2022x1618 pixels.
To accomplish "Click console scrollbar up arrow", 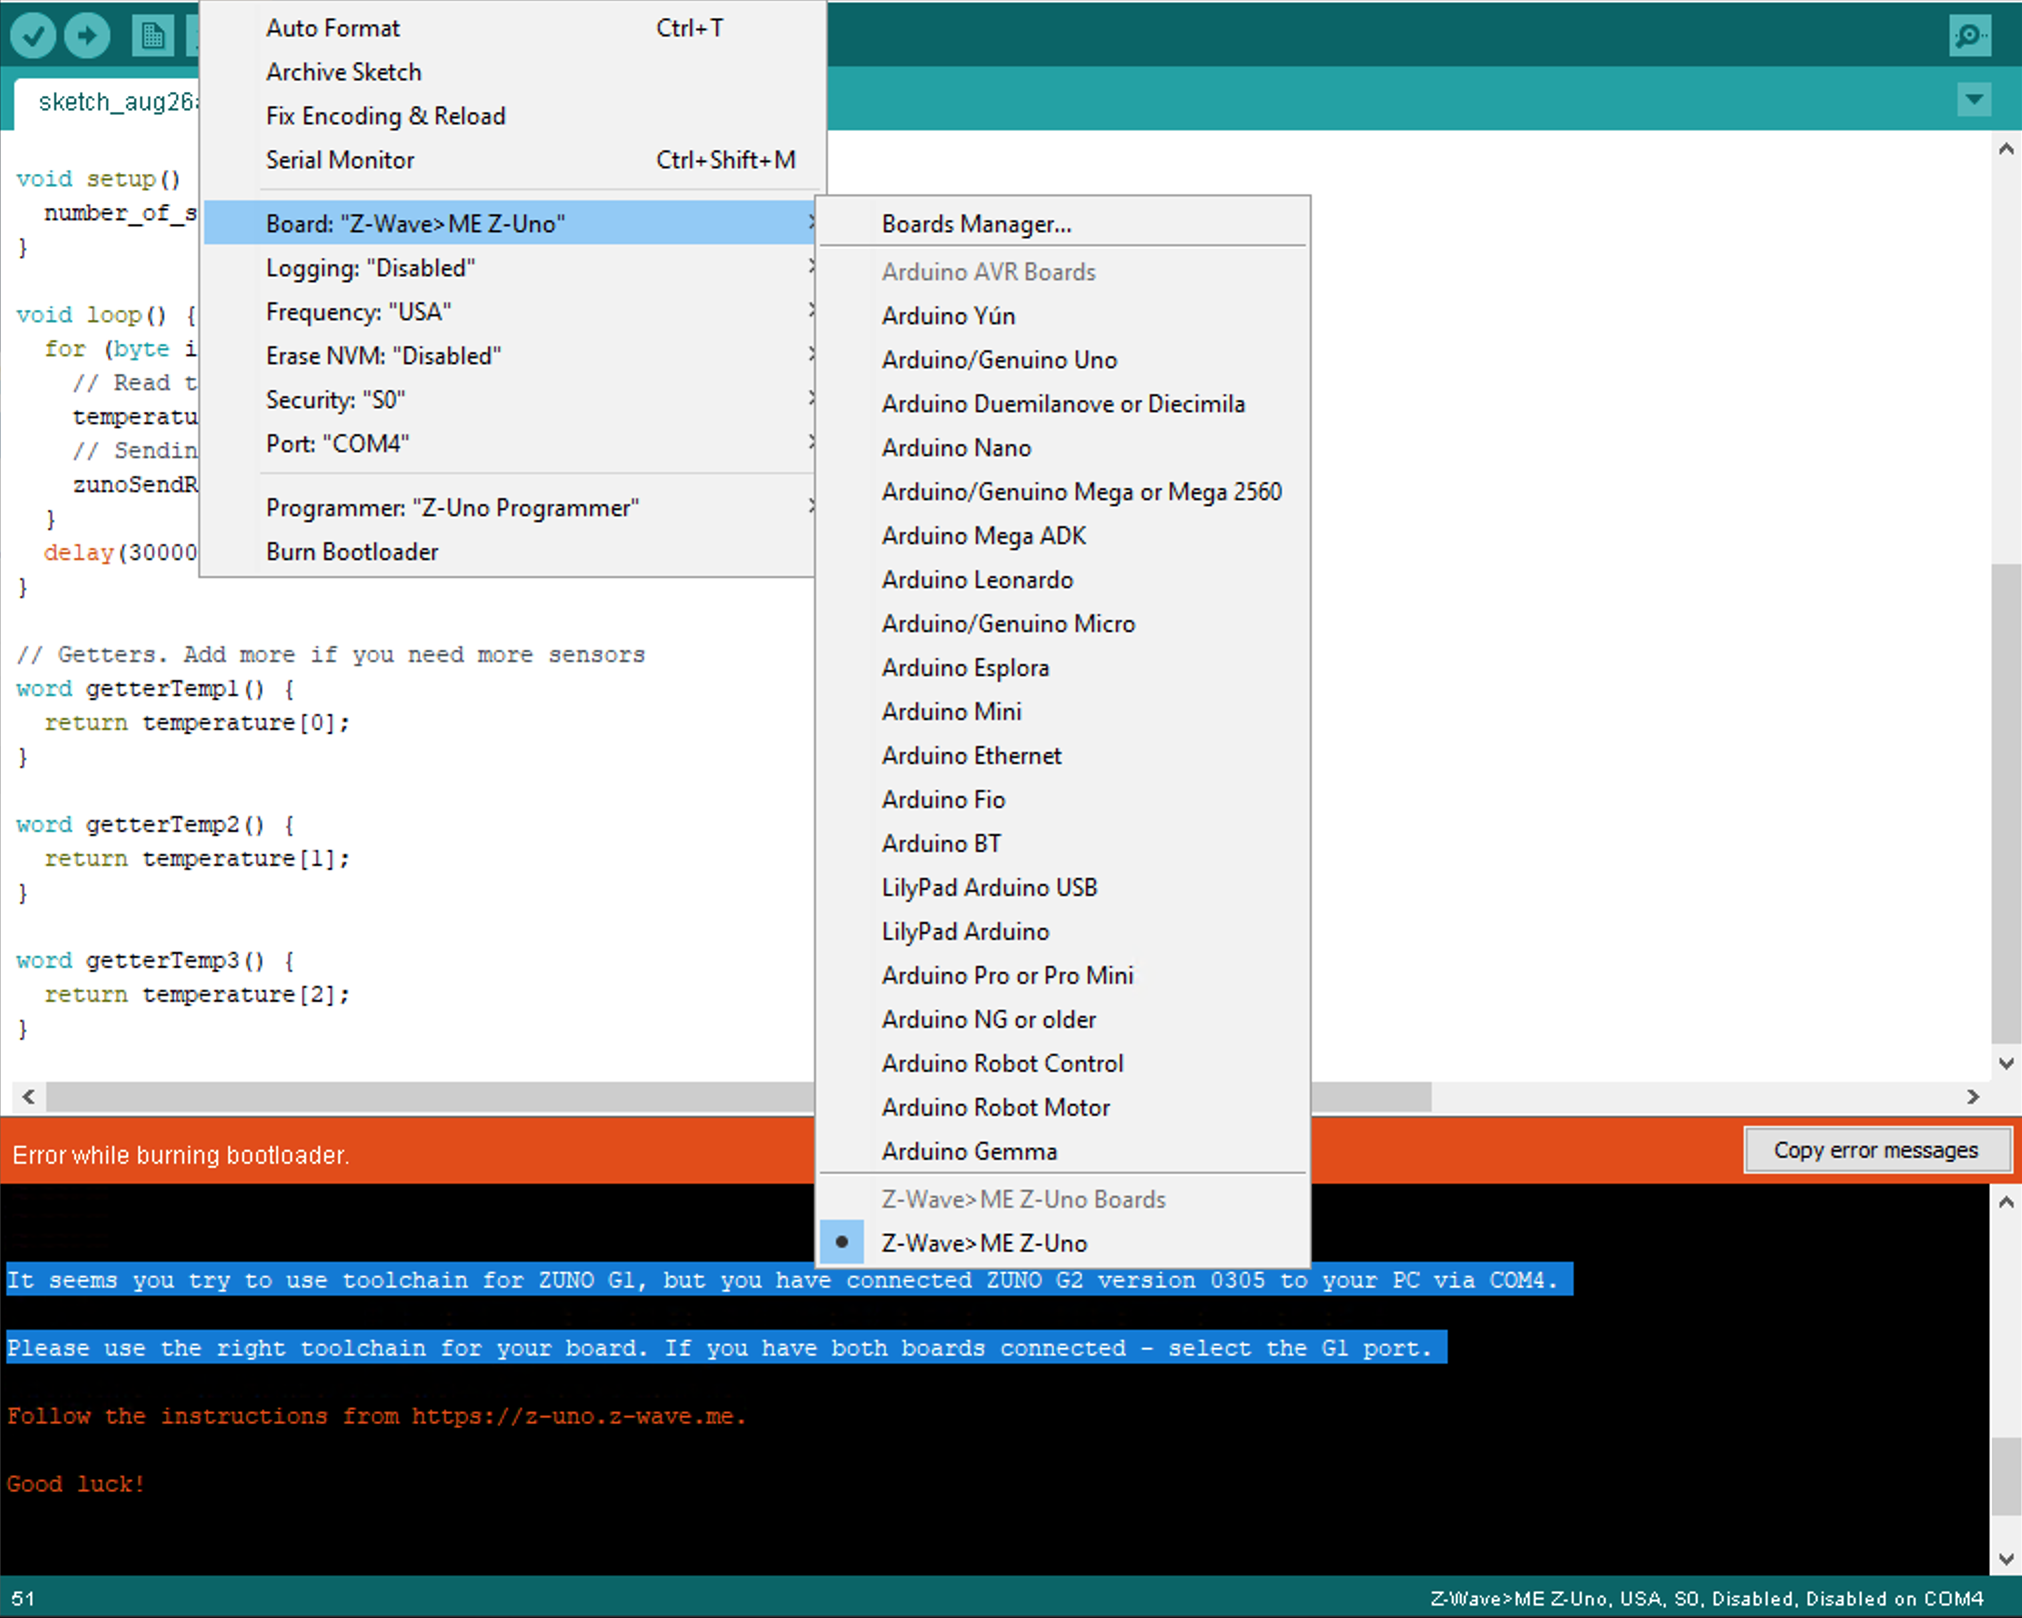I will pos(2005,1203).
